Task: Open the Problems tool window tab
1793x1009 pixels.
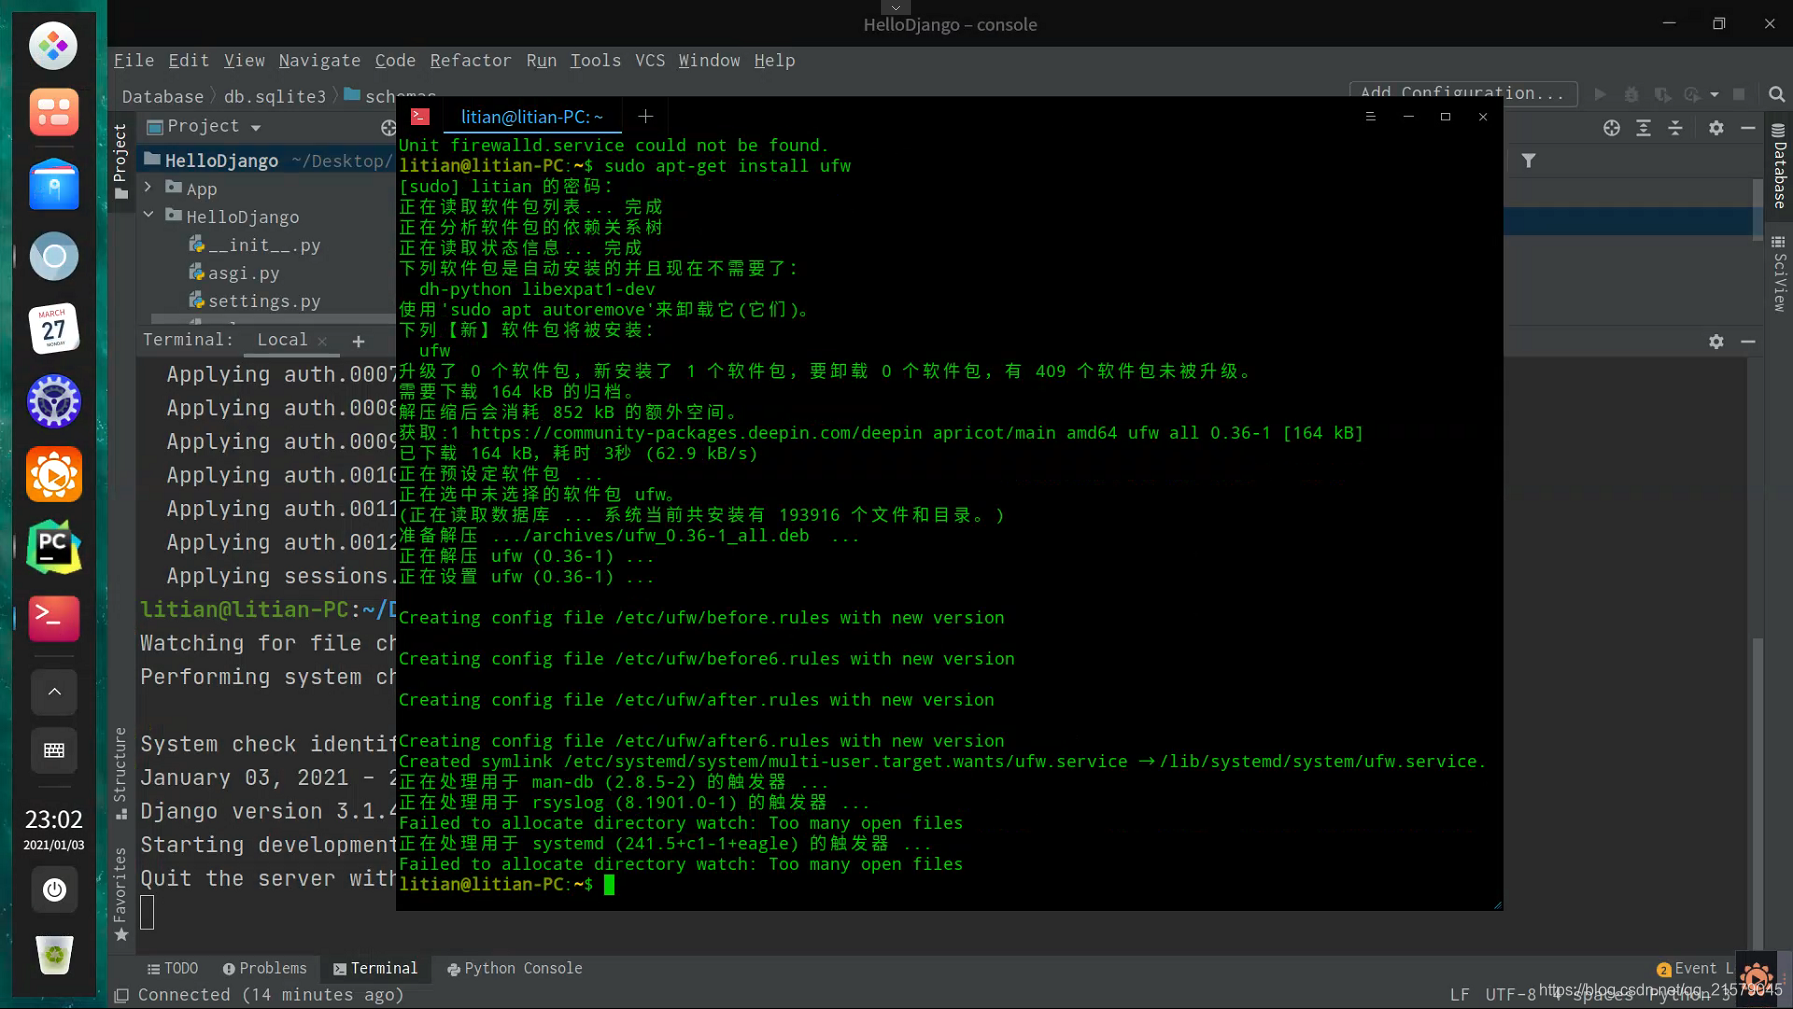Action: pos(264,968)
